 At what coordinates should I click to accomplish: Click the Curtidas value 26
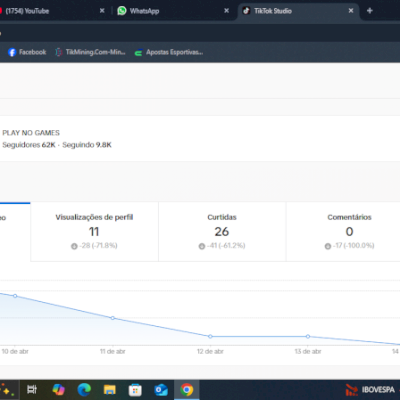tap(222, 232)
